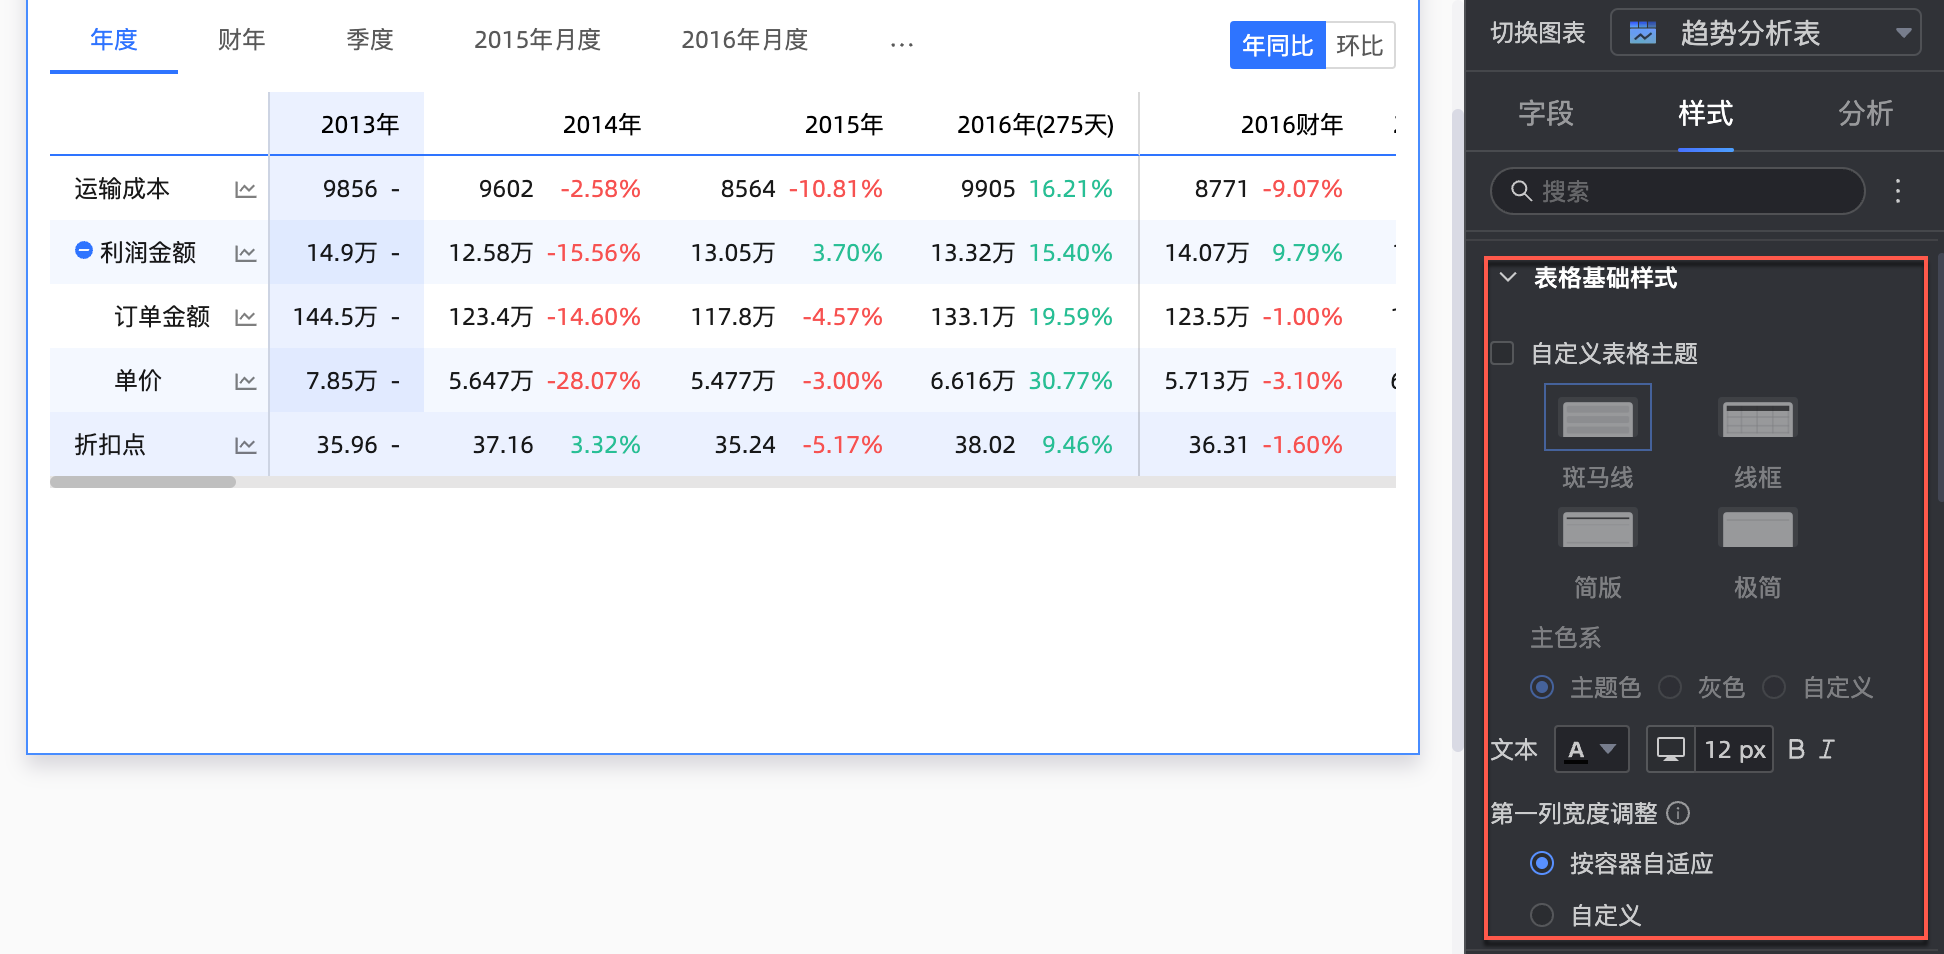Toggle bold text formatting
1944x954 pixels.
tap(1796, 749)
